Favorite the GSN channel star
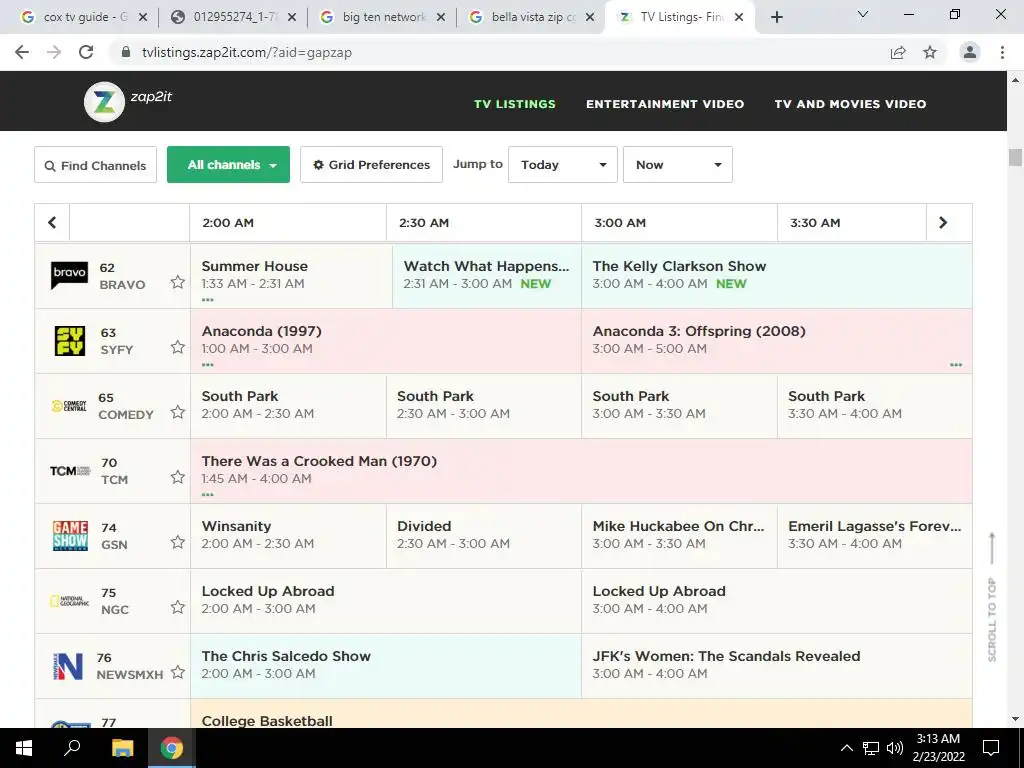This screenshot has height=768, width=1024. click(x=178, y=542)
